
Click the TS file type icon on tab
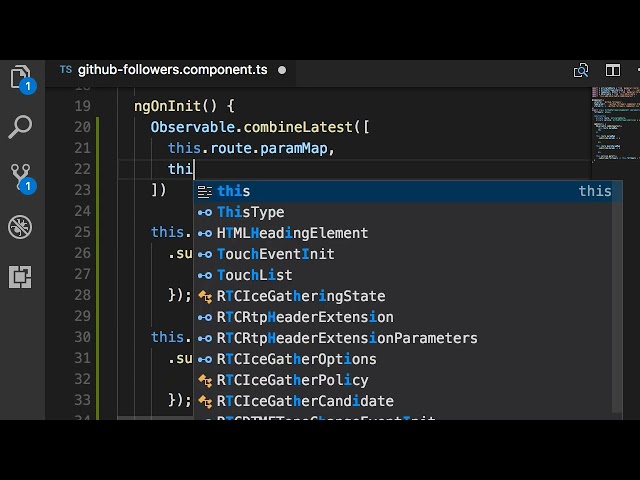click(x=66, y=69)
